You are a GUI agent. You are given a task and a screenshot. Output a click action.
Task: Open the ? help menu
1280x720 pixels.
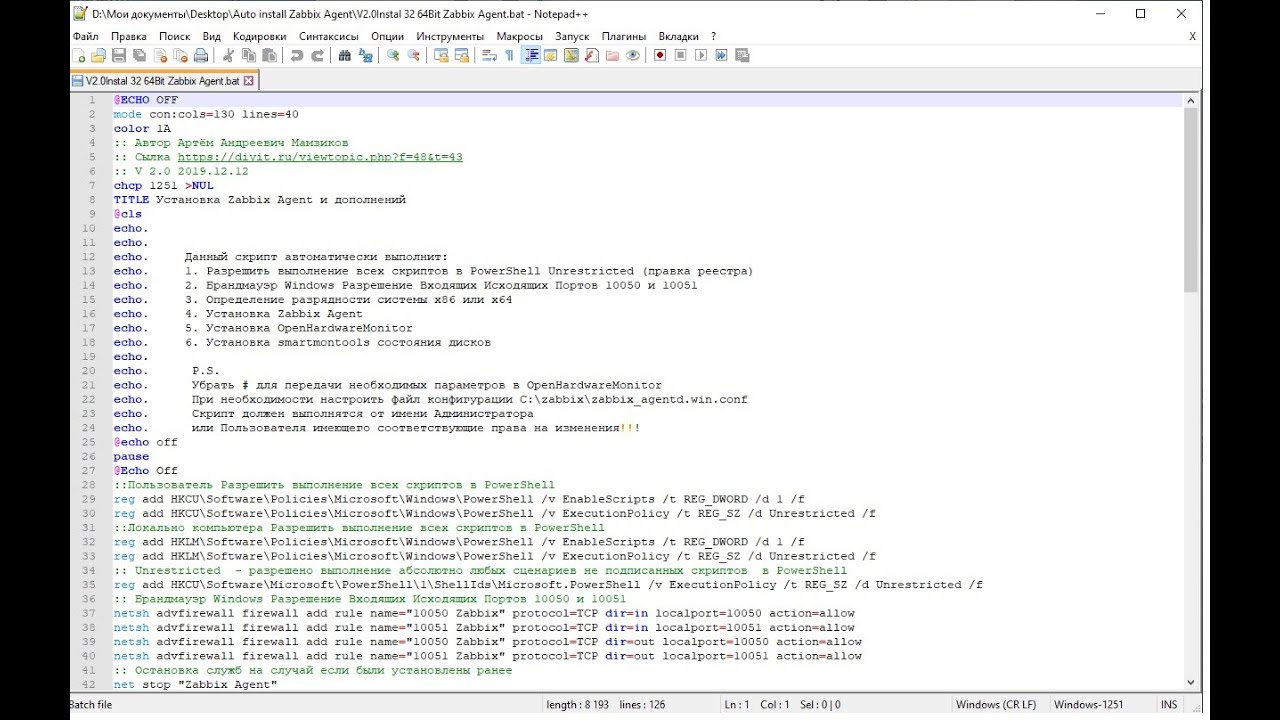pyautogui.click(x=714, y=36)
